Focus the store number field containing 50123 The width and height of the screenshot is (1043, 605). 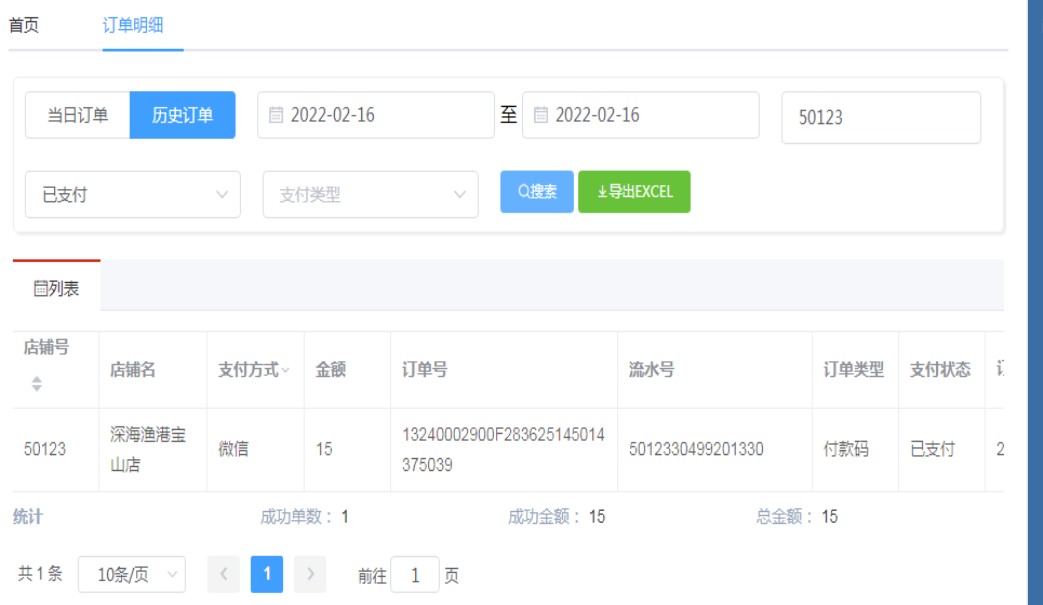[880, 118]
